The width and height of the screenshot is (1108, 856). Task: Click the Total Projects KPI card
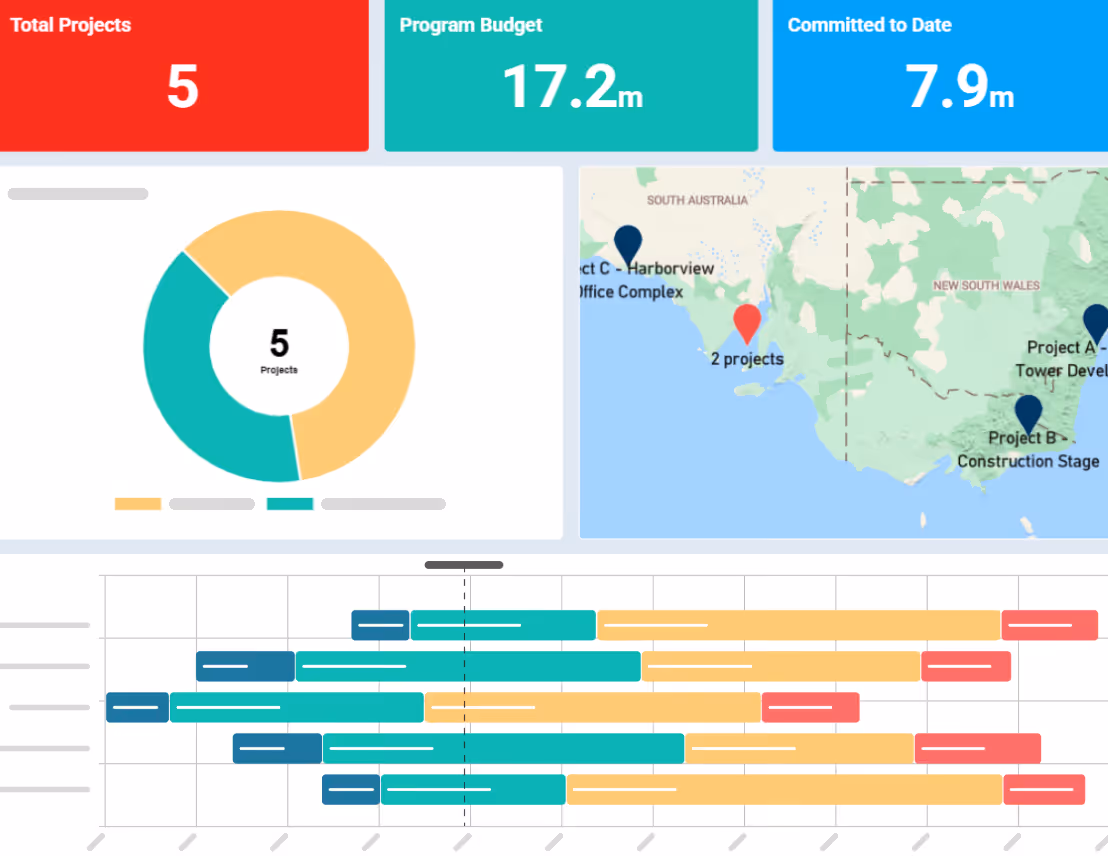[185, 75]
